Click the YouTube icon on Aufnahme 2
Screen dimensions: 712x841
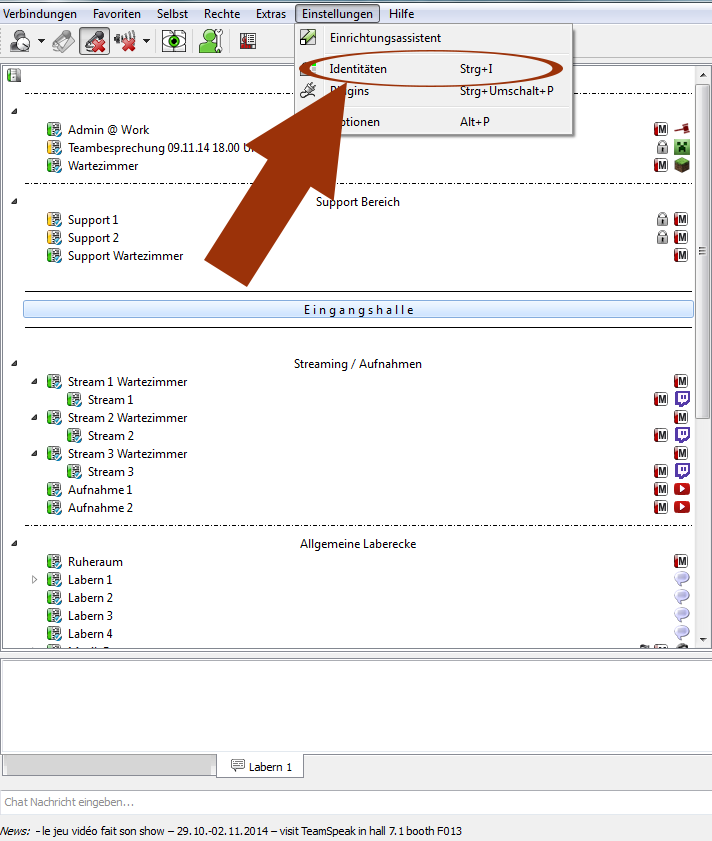tap(682, 507)
